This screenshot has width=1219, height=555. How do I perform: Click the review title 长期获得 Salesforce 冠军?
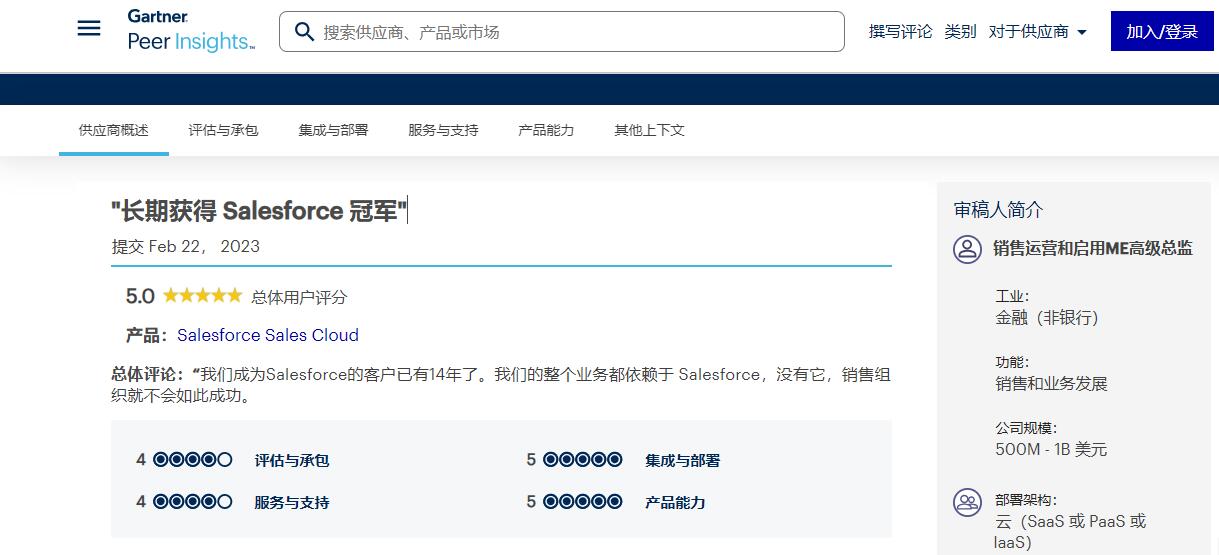coord(259,211)
